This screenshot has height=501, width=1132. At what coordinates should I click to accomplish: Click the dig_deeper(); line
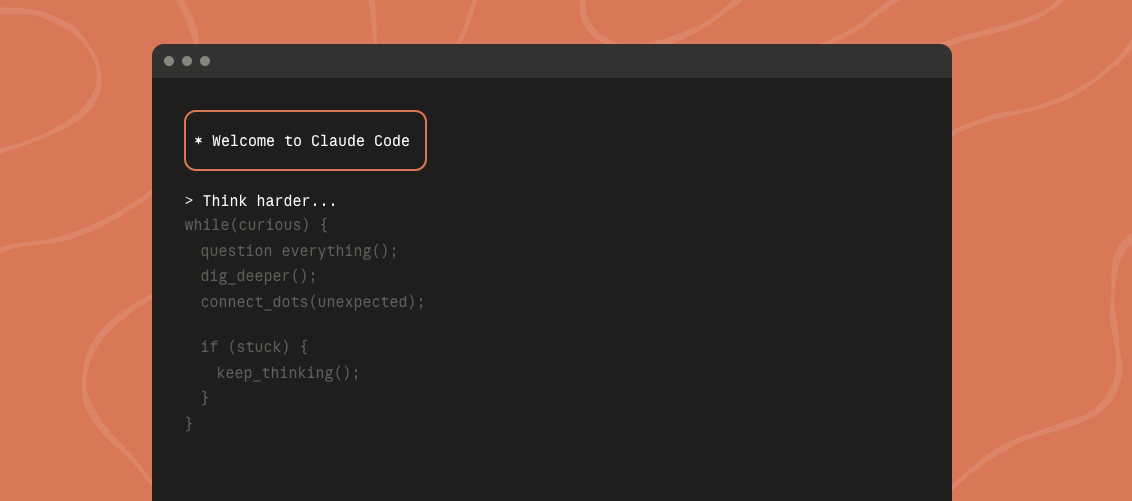click(258, 276)
